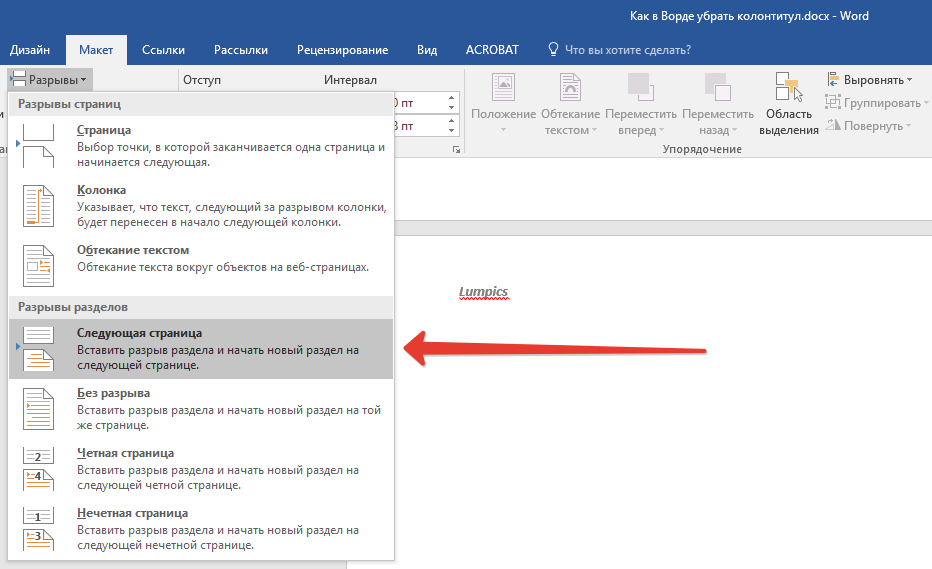Image resolution: width=932 pixels, height=569 pixels.
Task: Expand the Разрывы breaks dropdown
Action: click(x=50, y=79)
